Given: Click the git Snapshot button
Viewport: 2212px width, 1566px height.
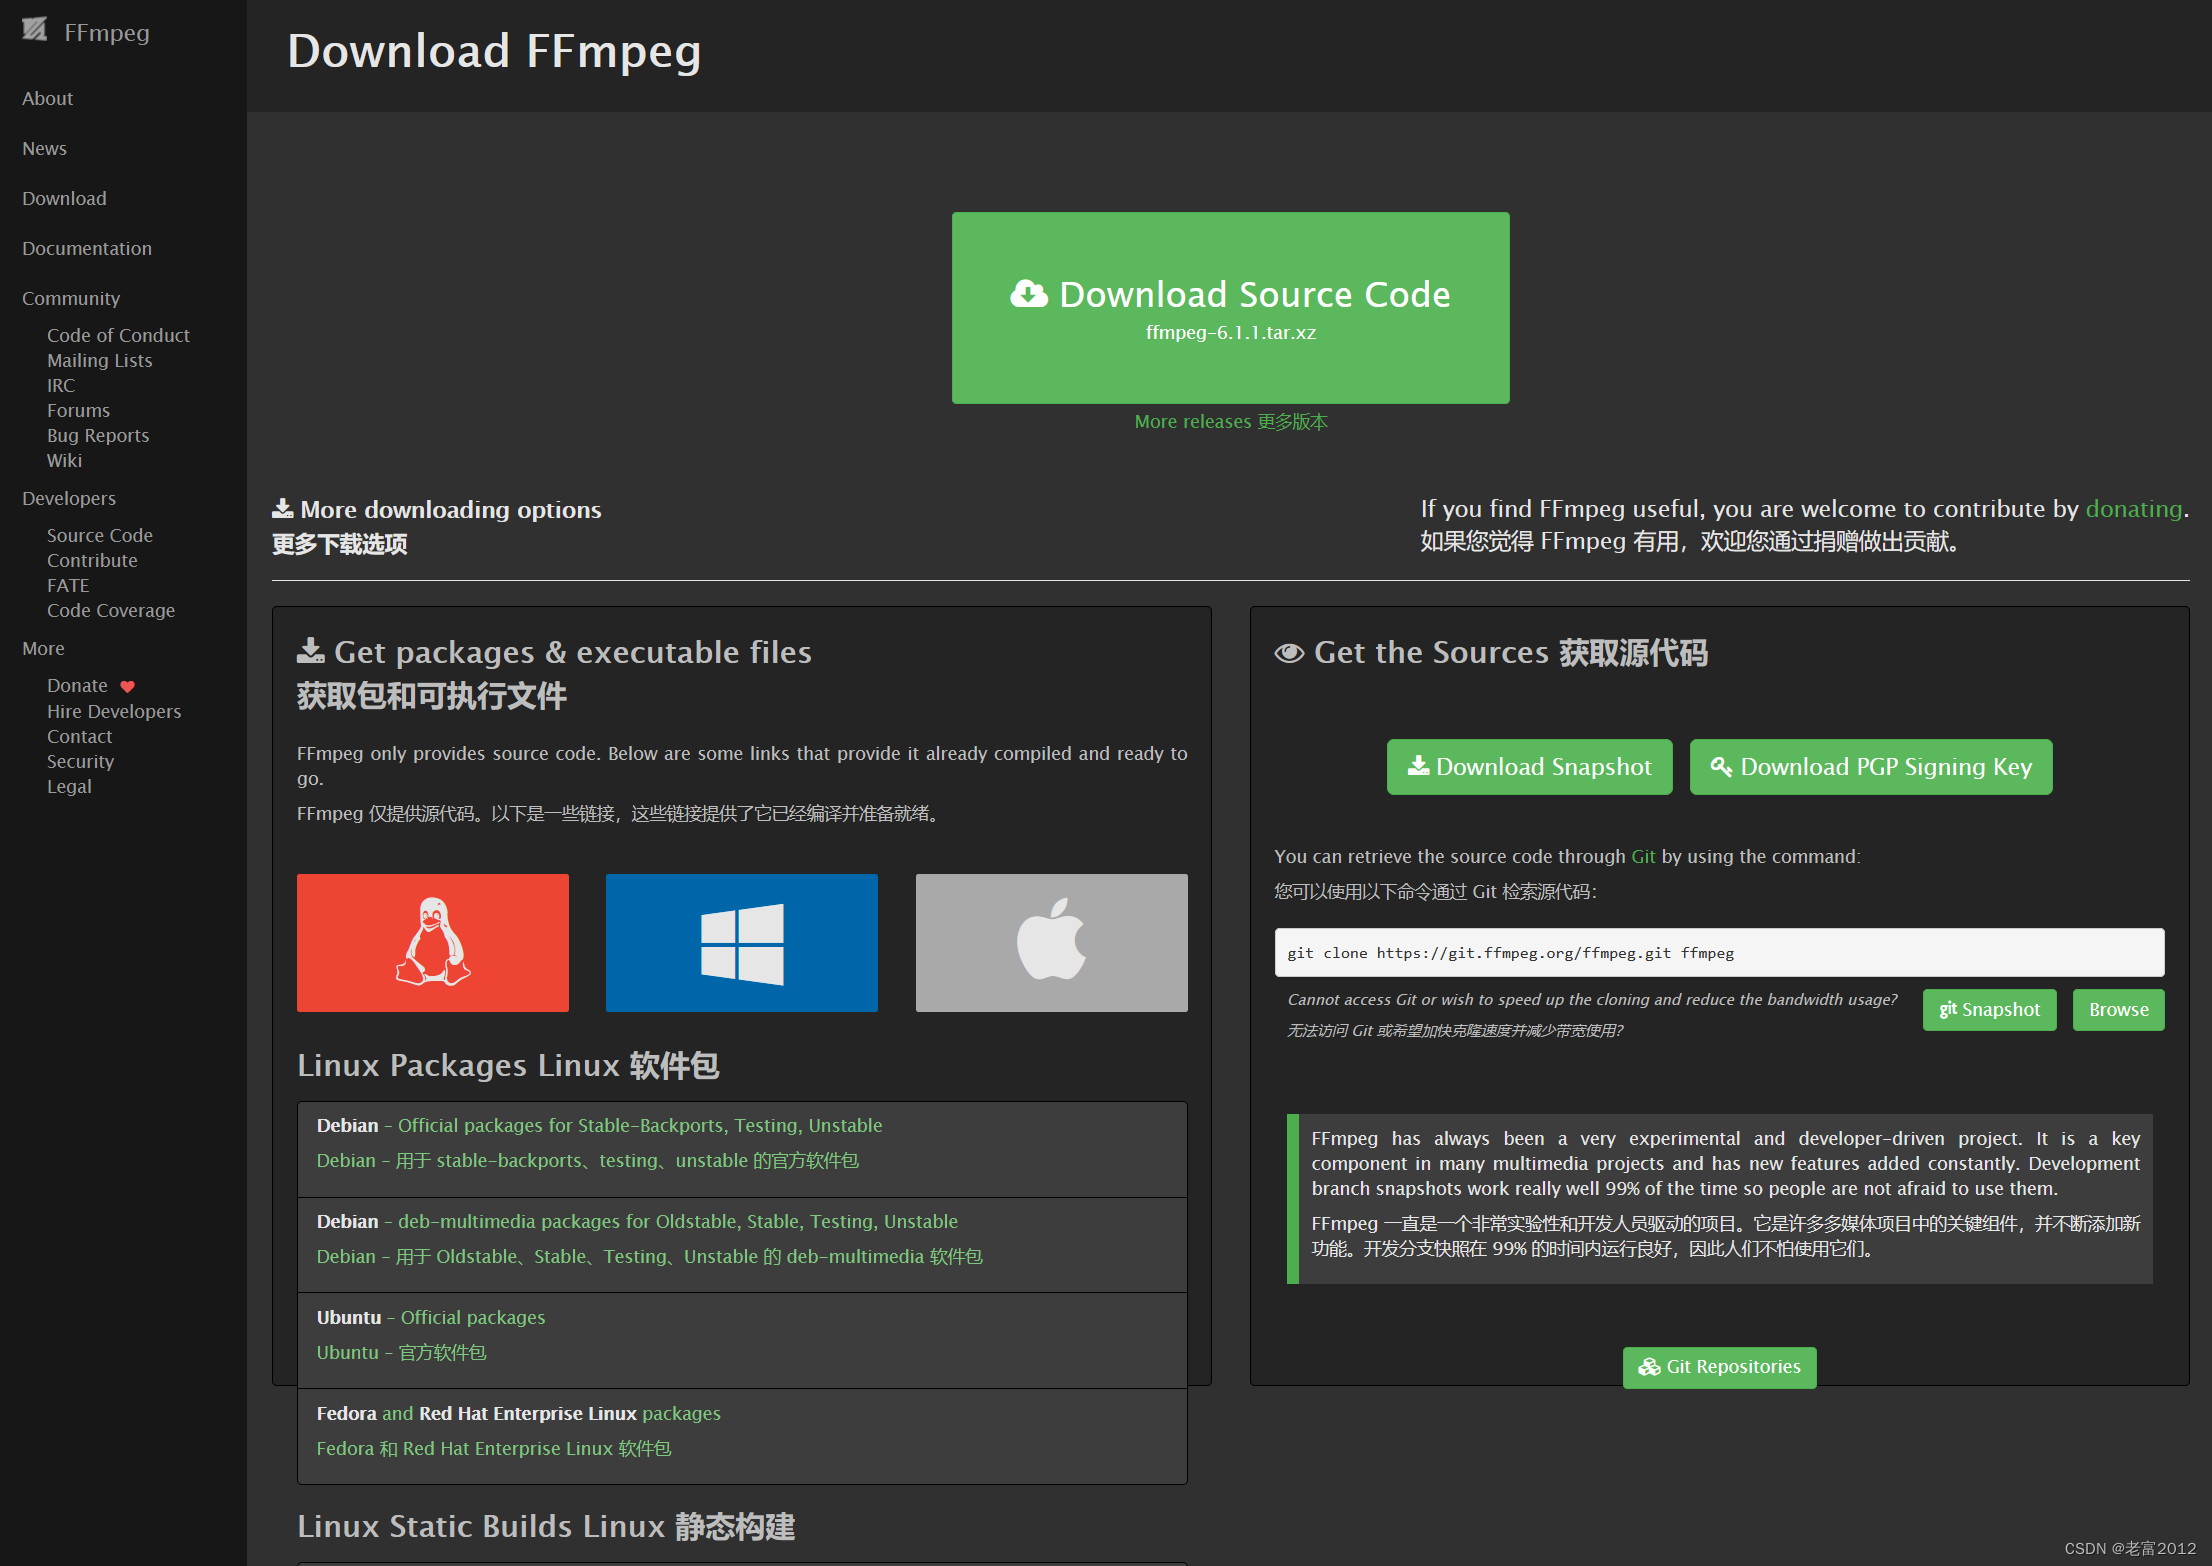Looking at the screenshot, I should pyautogui.click(x=1989, y=1009).
